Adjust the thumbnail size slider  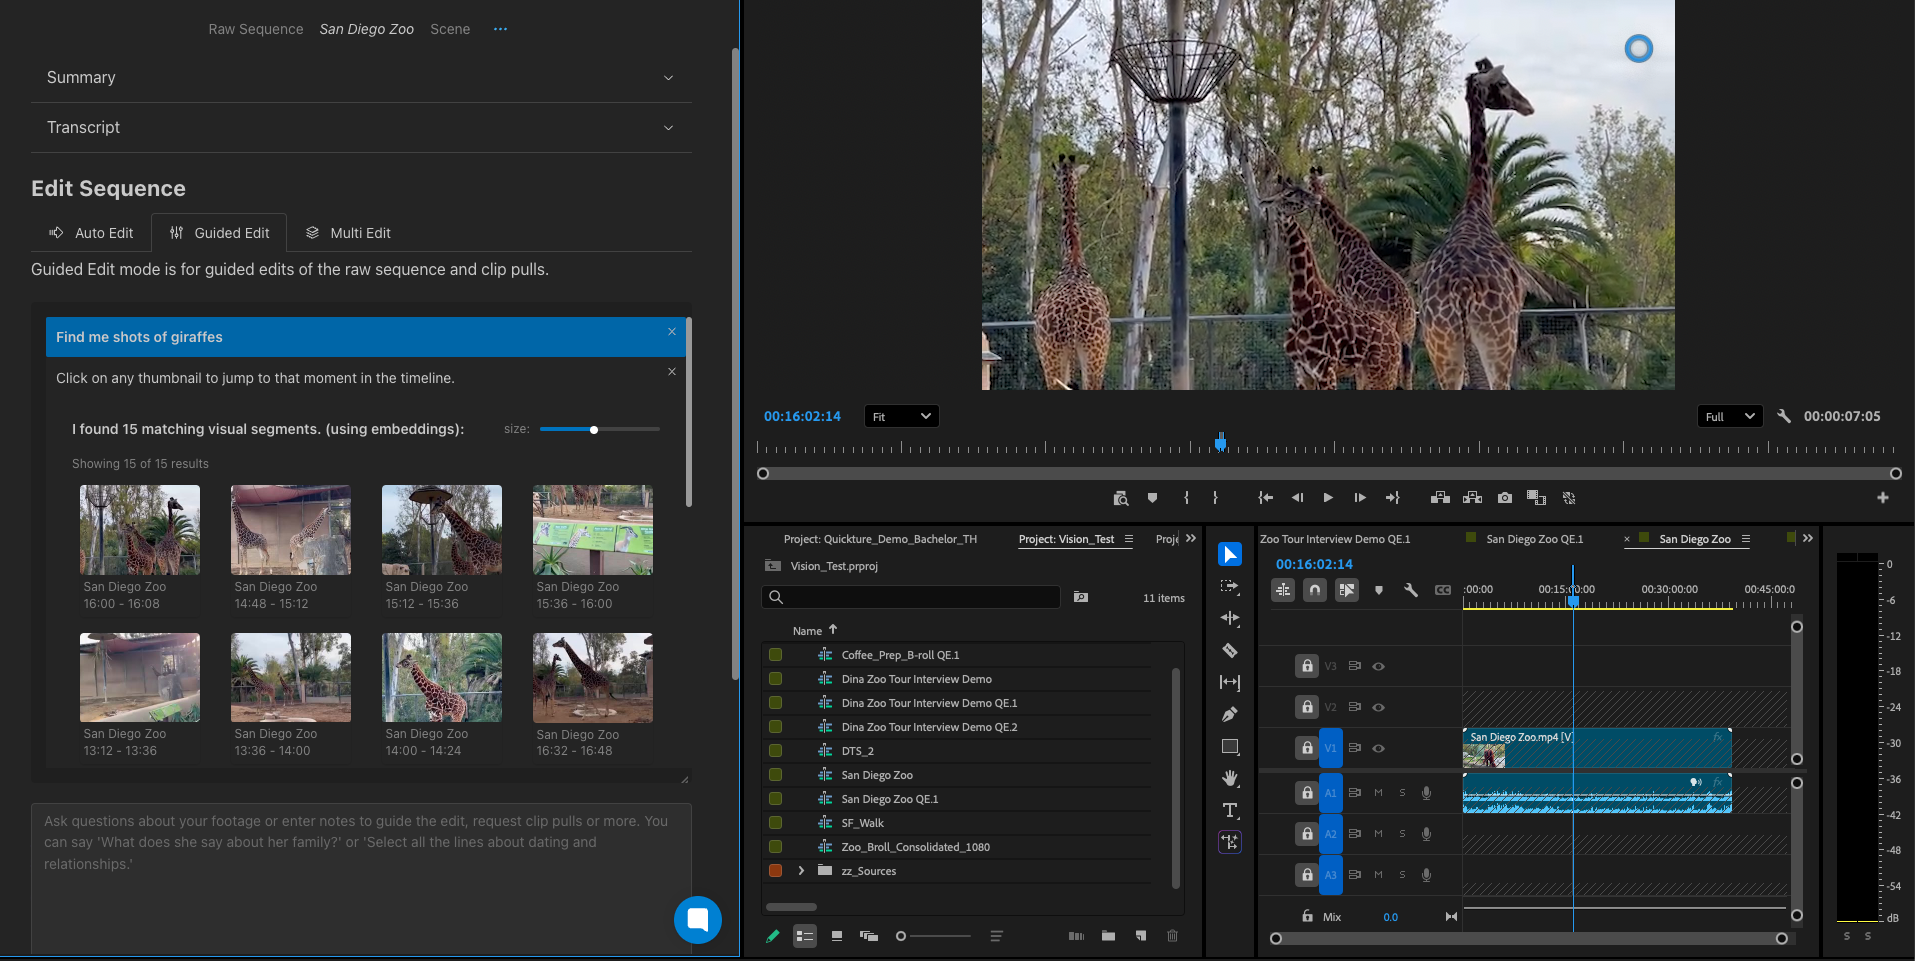[x=594, y=430]
